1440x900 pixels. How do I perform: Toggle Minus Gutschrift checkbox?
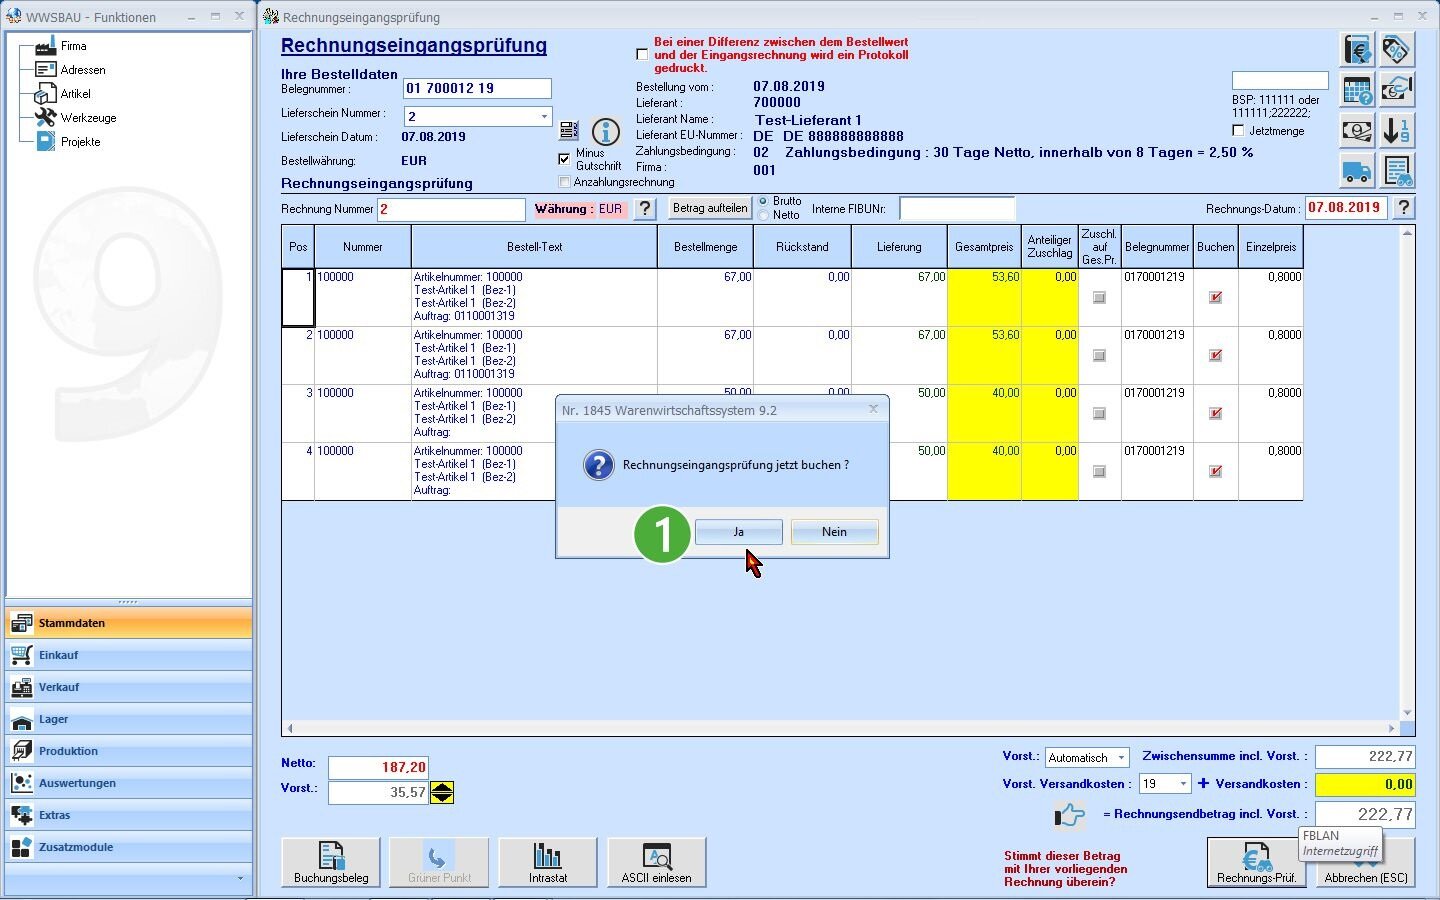coord(564,159)
